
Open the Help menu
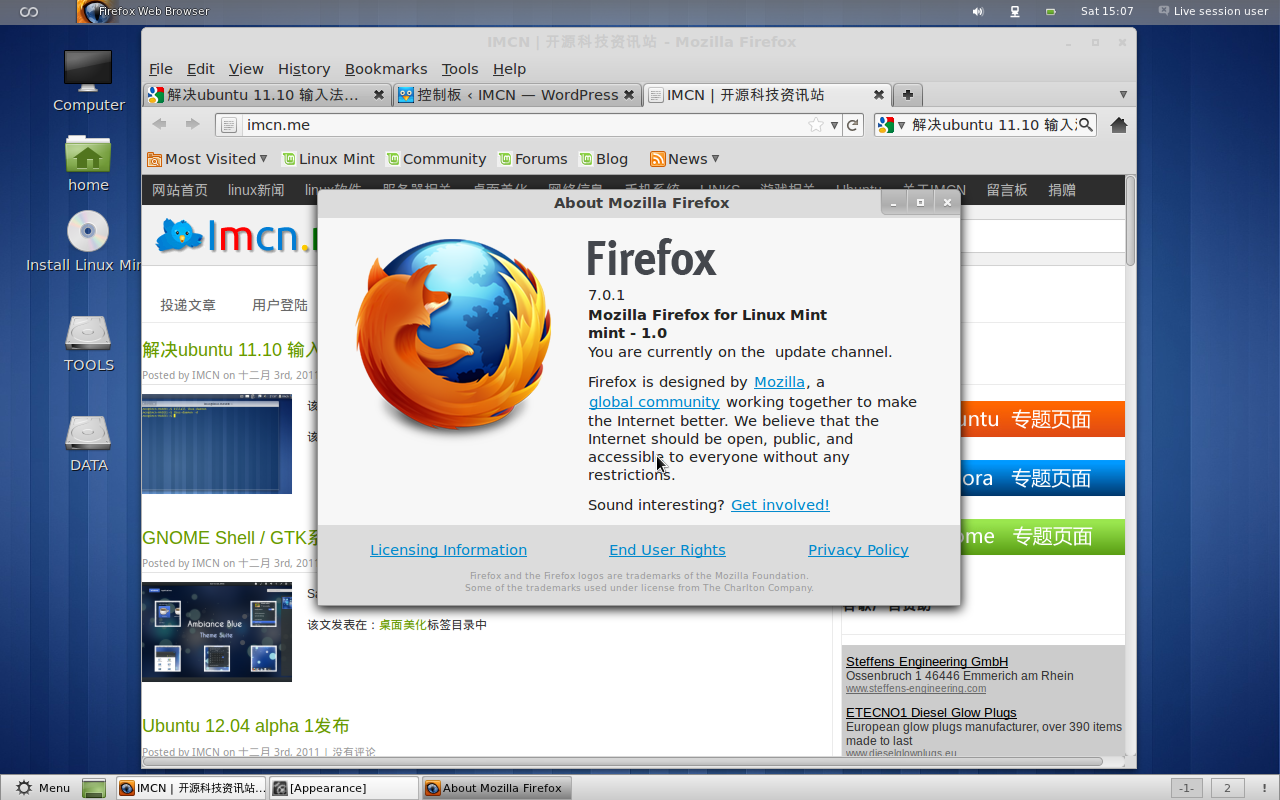coord(509,69)
